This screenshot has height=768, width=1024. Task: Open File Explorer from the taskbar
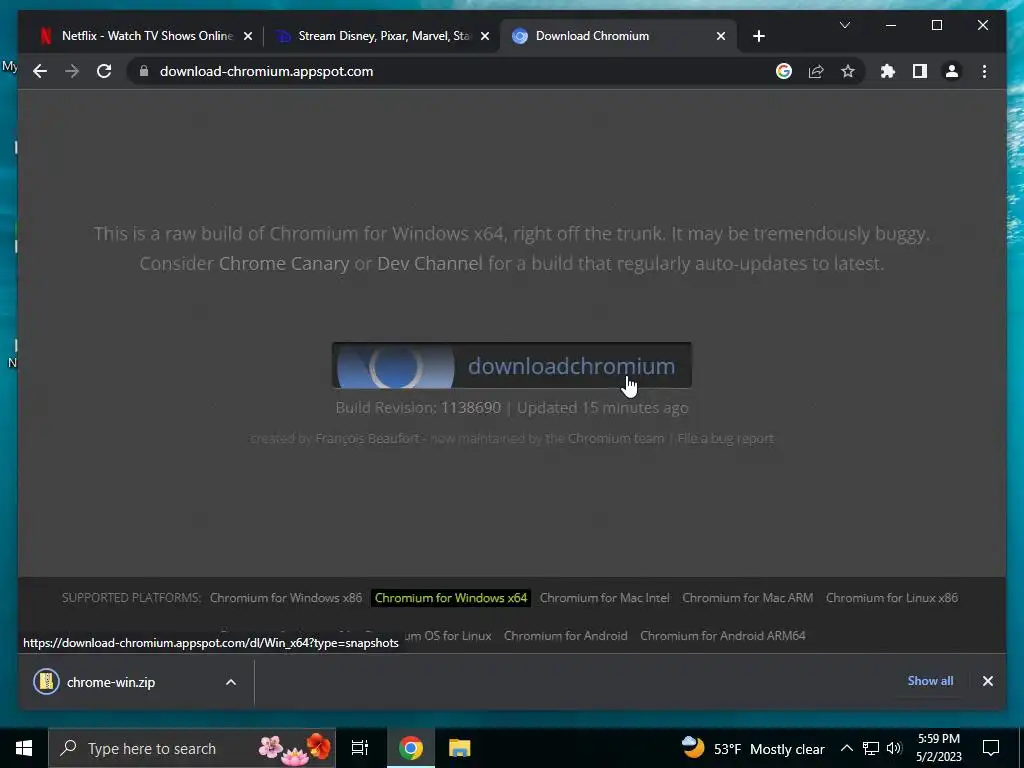(x=460, y=748)
